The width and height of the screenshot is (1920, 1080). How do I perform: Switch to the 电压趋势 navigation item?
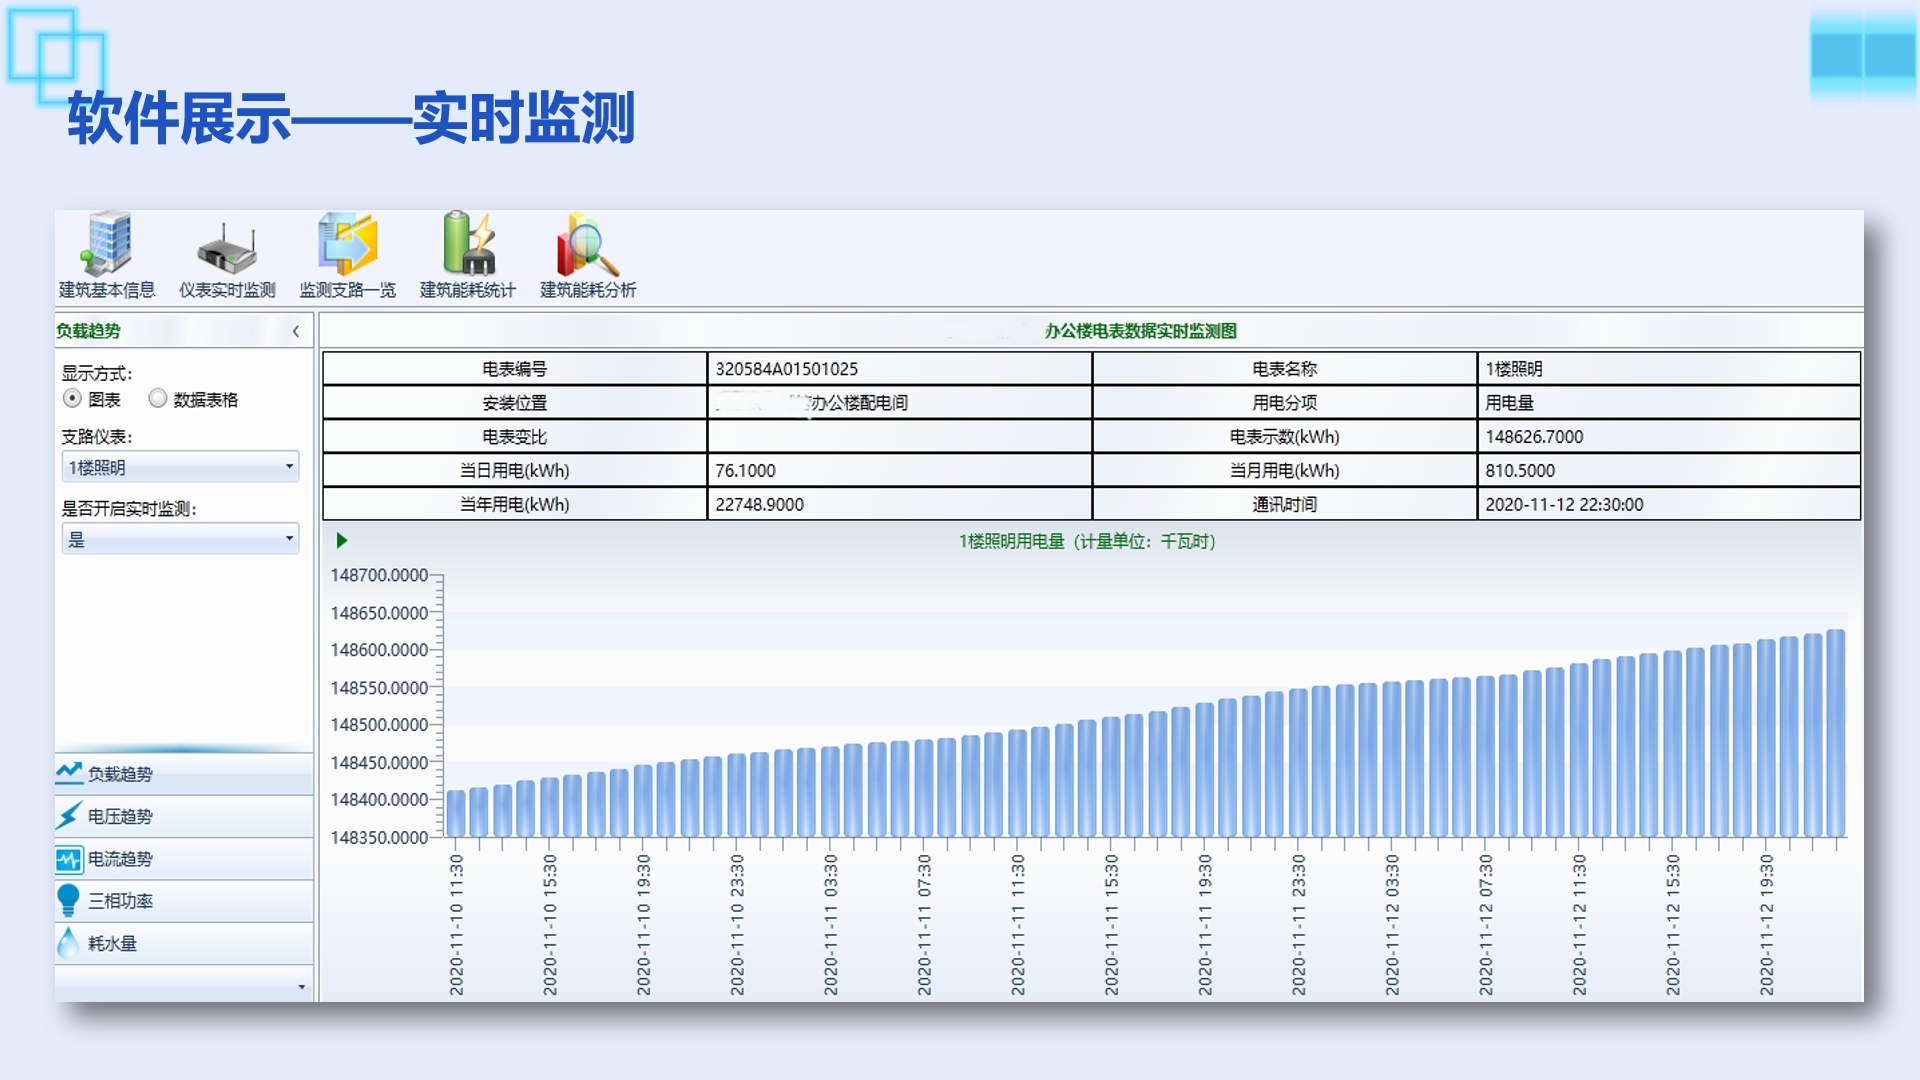click(184, 816)
